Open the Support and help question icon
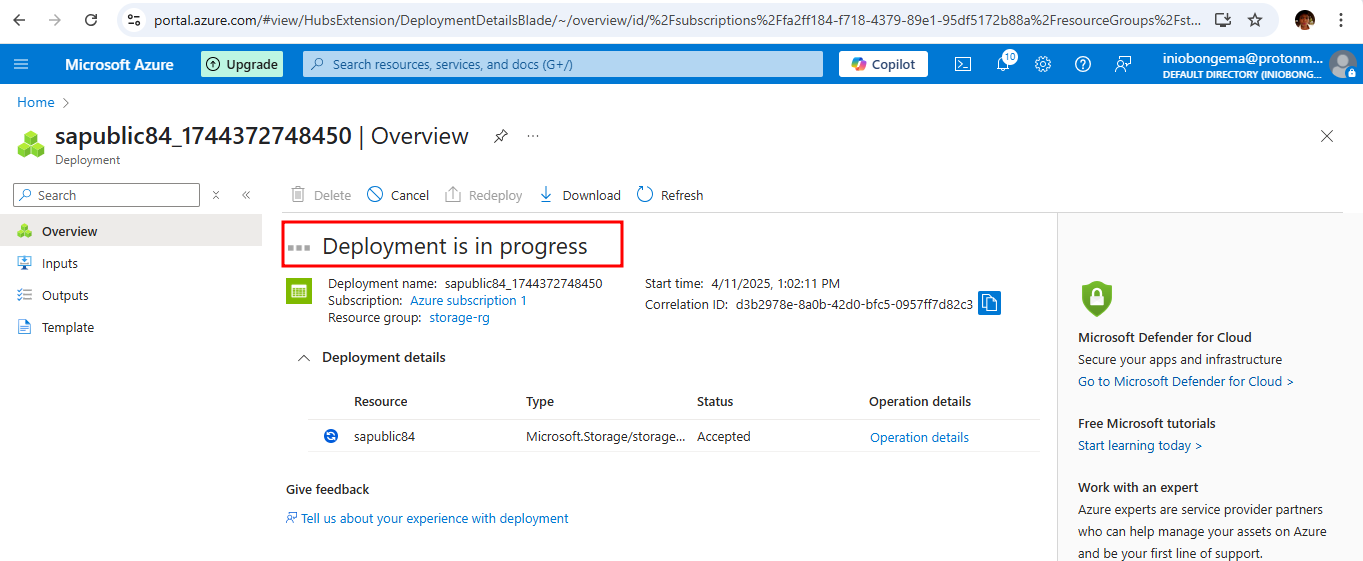 1083,64
